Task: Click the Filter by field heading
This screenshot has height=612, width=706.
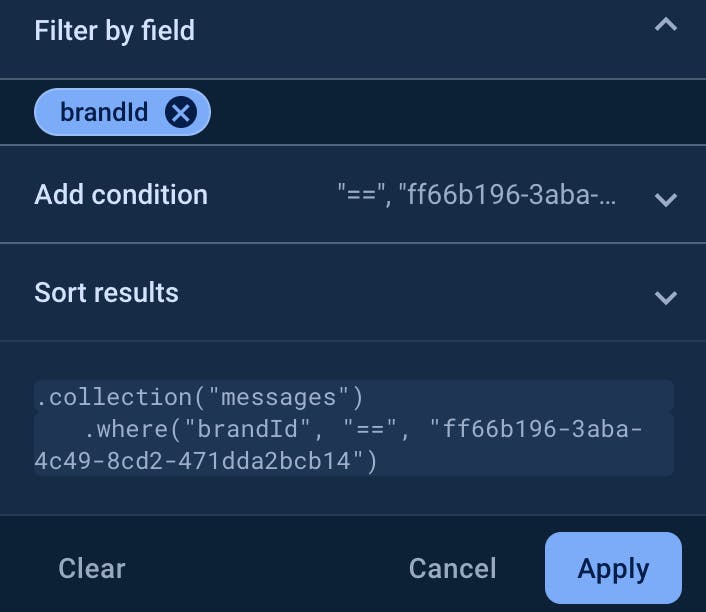Action: click(115, 31)
